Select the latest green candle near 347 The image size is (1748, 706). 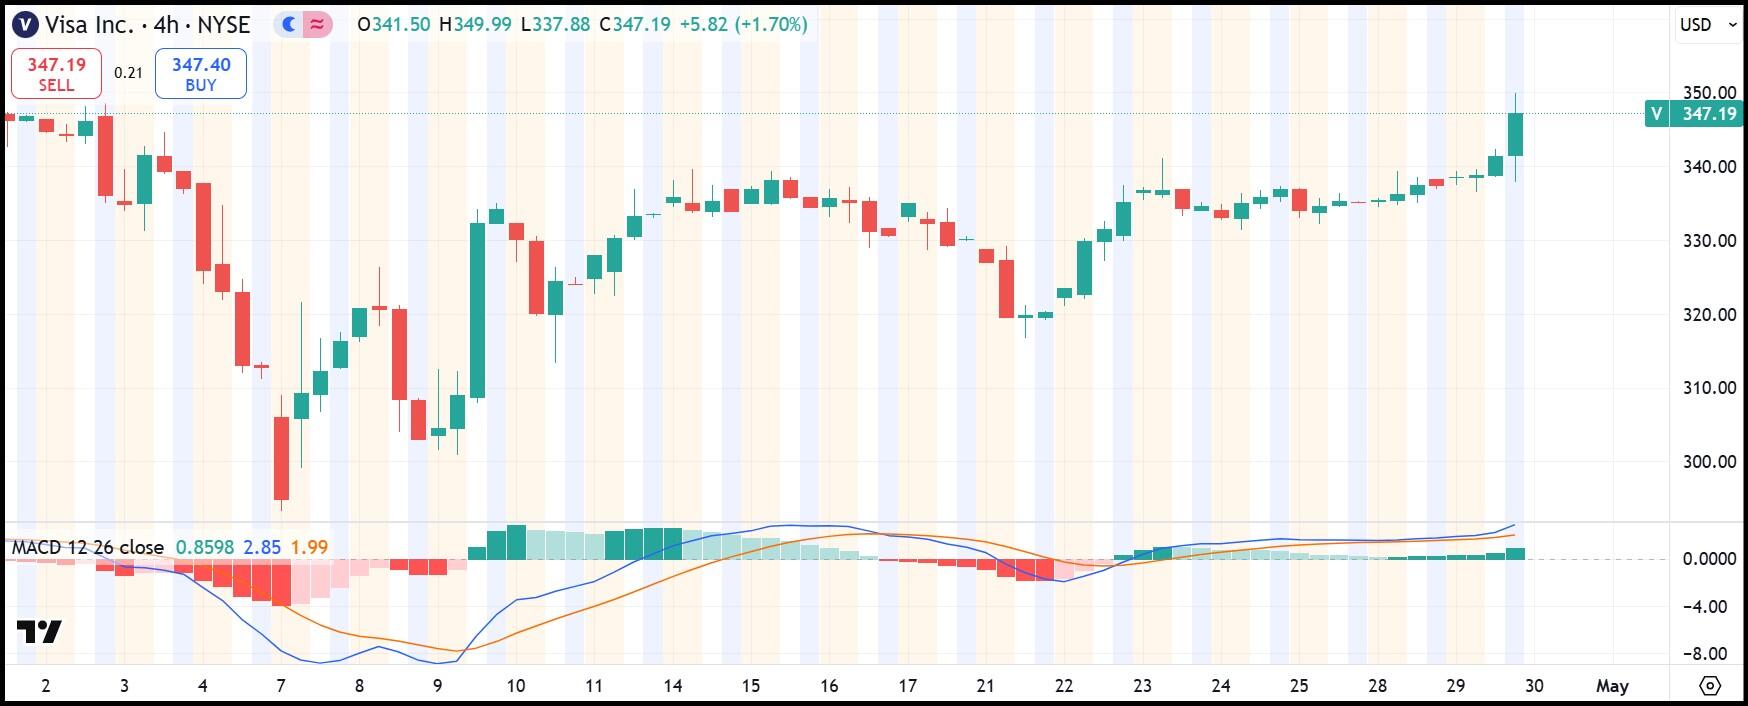coord(1515,135)
